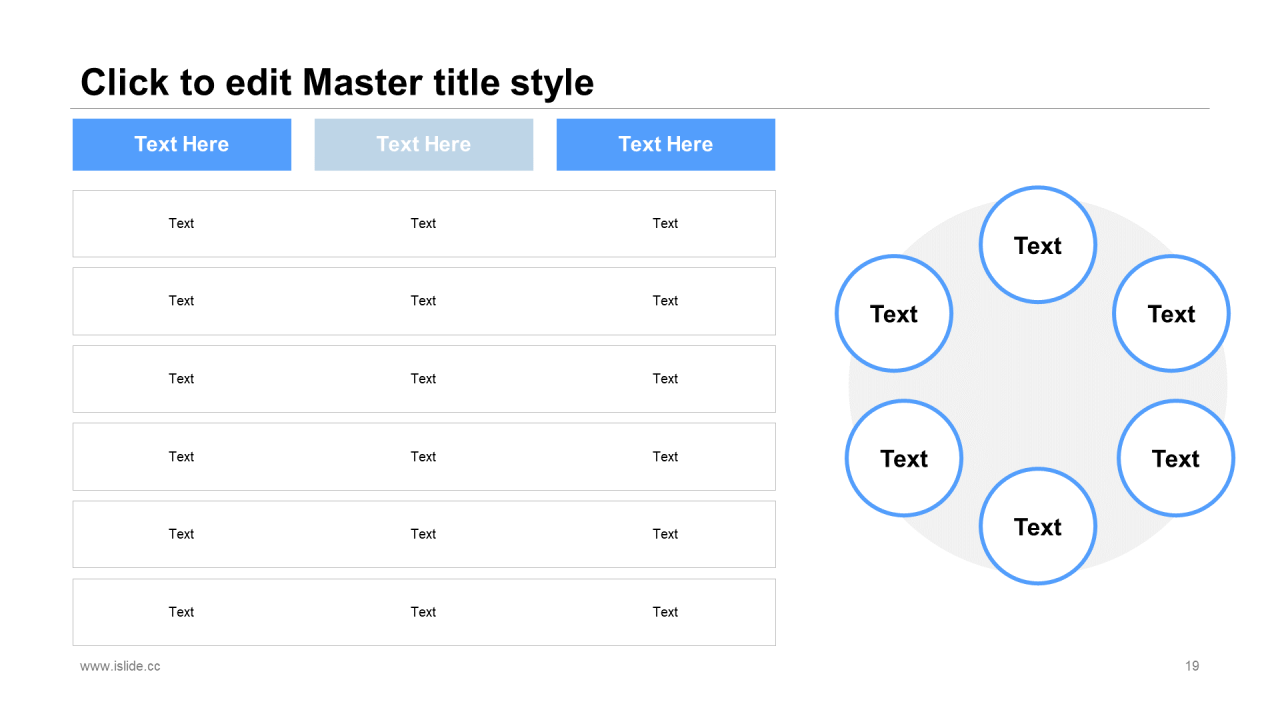The image size is (1280, 720).
Task: Click the upper-right 'Text' circle of the ring
Action: 1171,314
